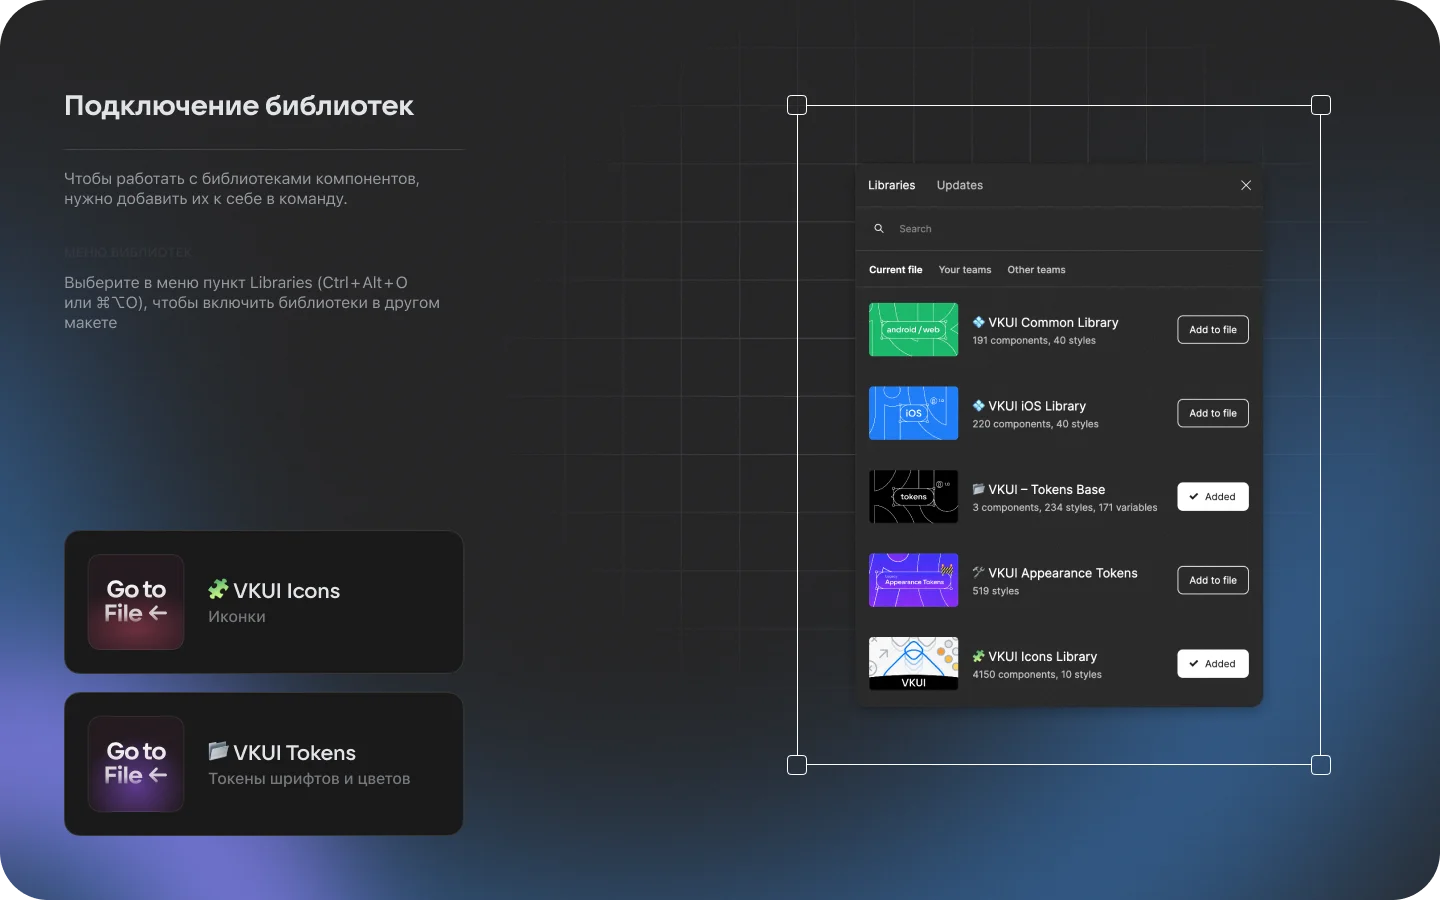Select the top-left selection frame handle

click(x=797, y=105)
